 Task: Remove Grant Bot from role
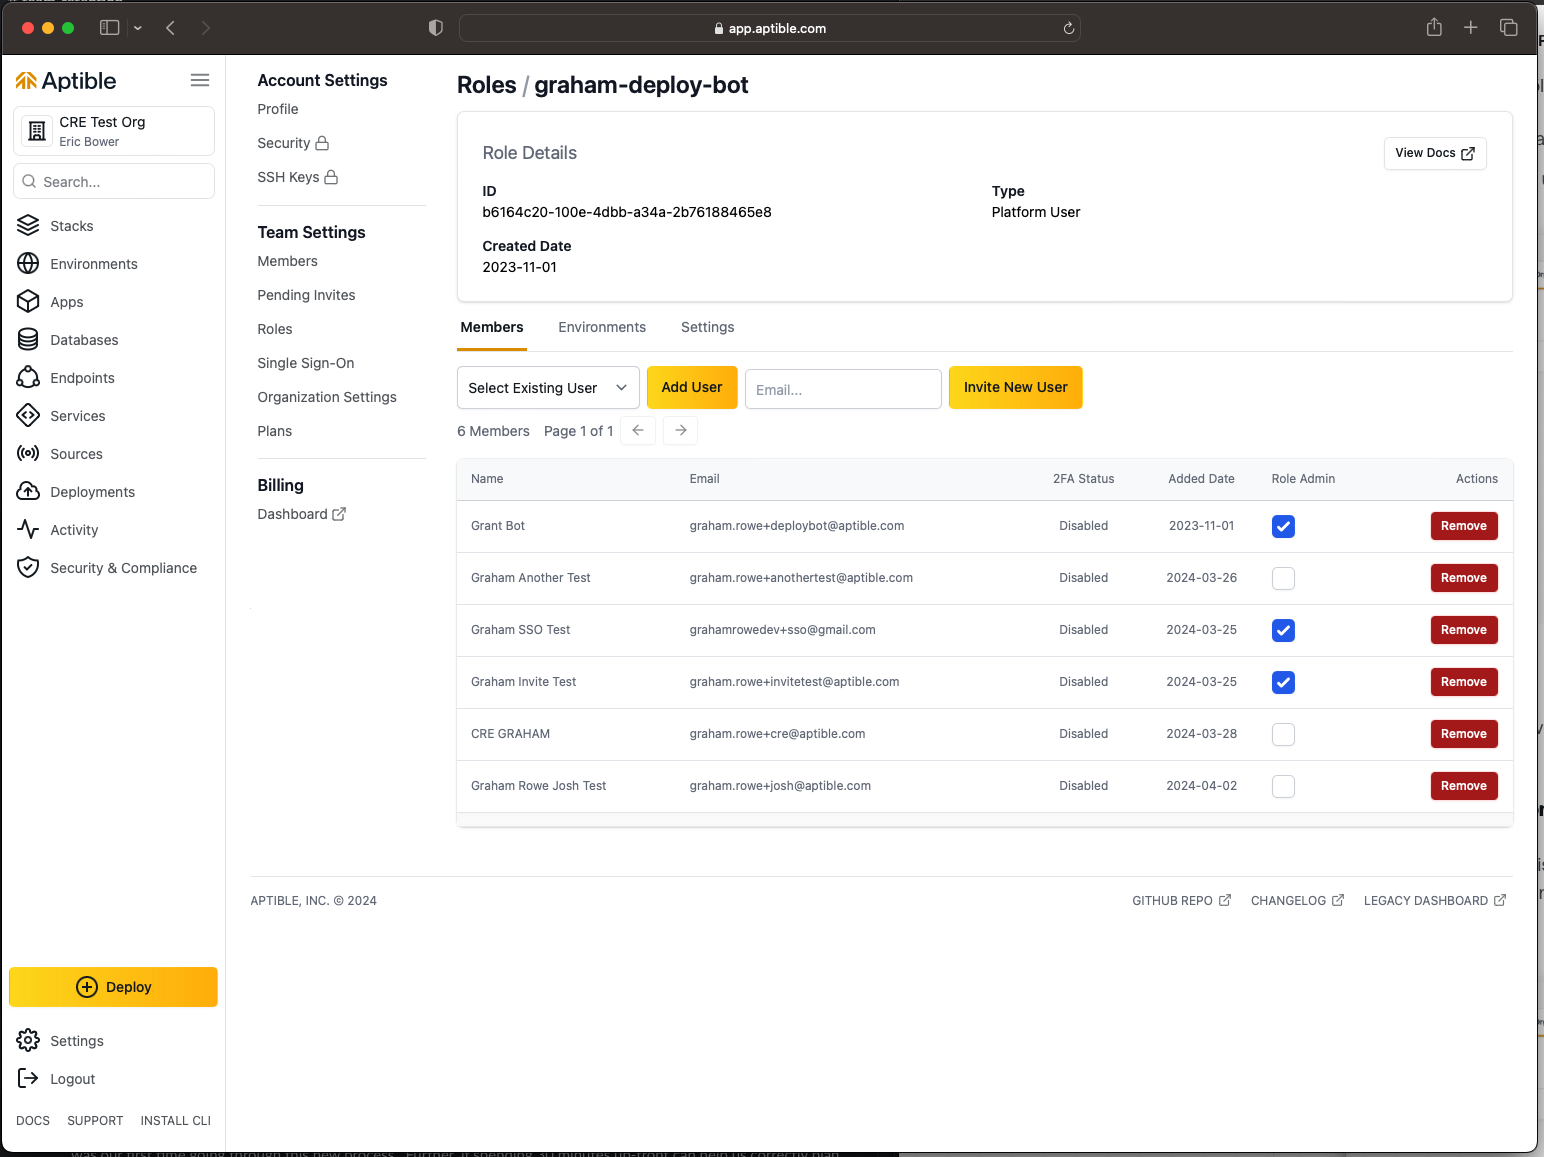[1464, 526]
